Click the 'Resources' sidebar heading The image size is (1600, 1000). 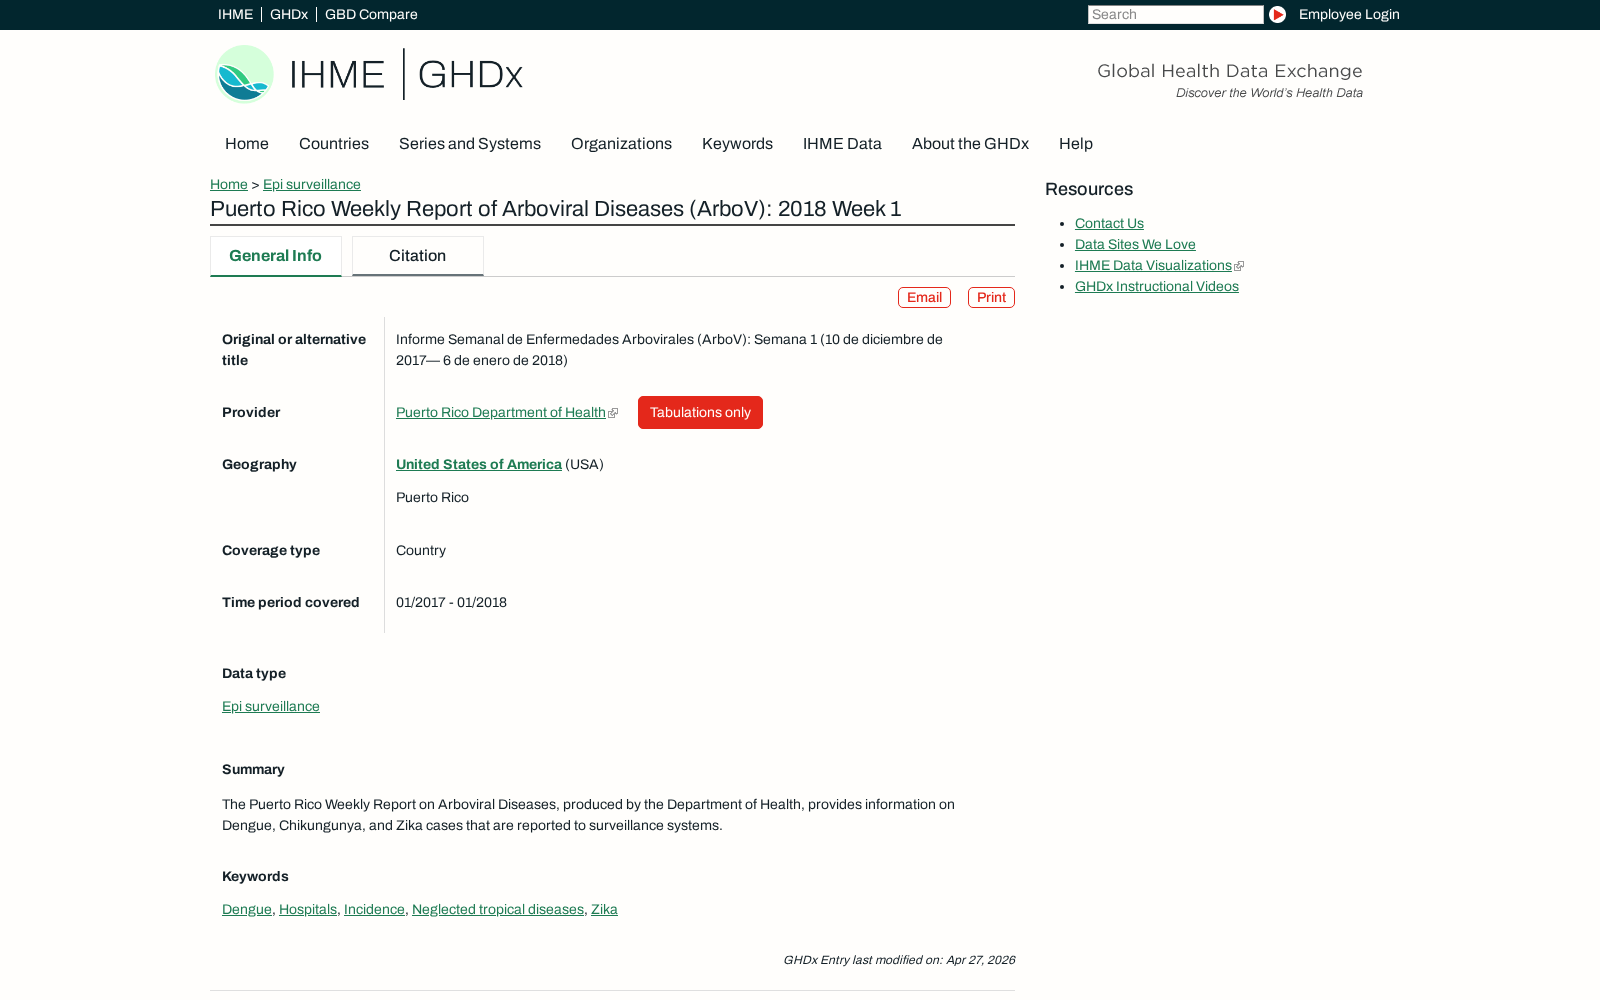point(1089,189)
